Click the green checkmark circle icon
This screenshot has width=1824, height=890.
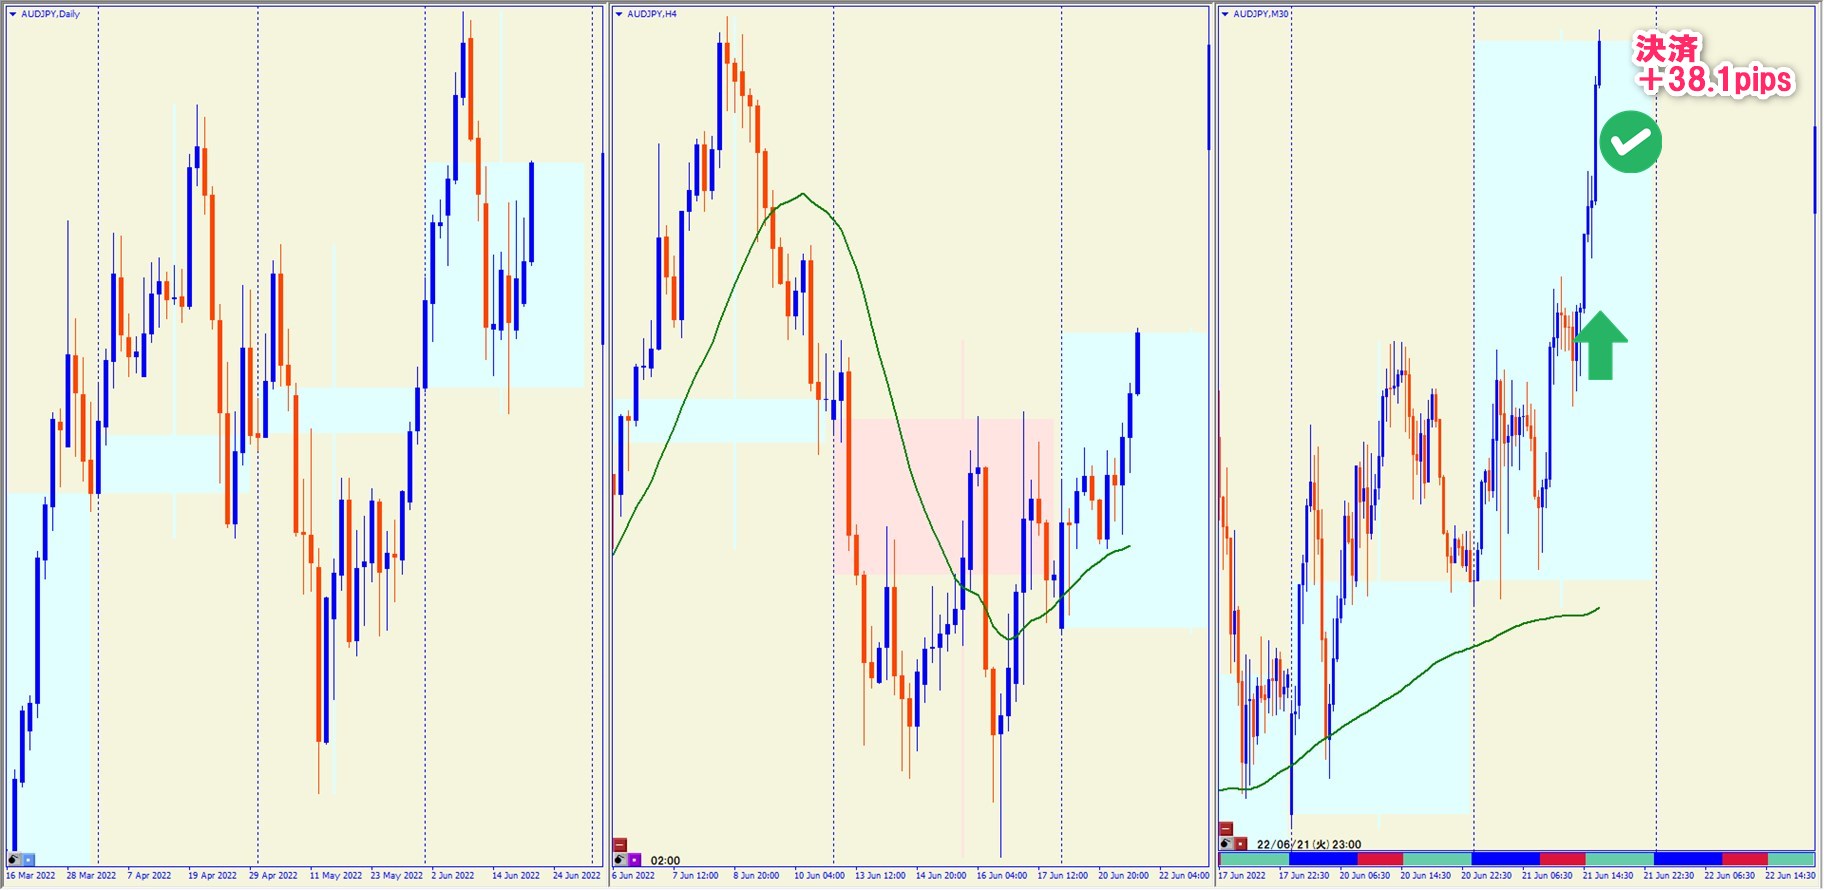coord(1630,142)
